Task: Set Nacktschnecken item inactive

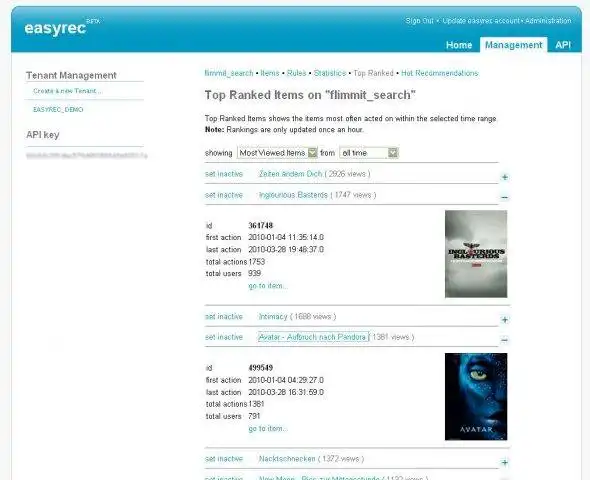Action: 224,459
